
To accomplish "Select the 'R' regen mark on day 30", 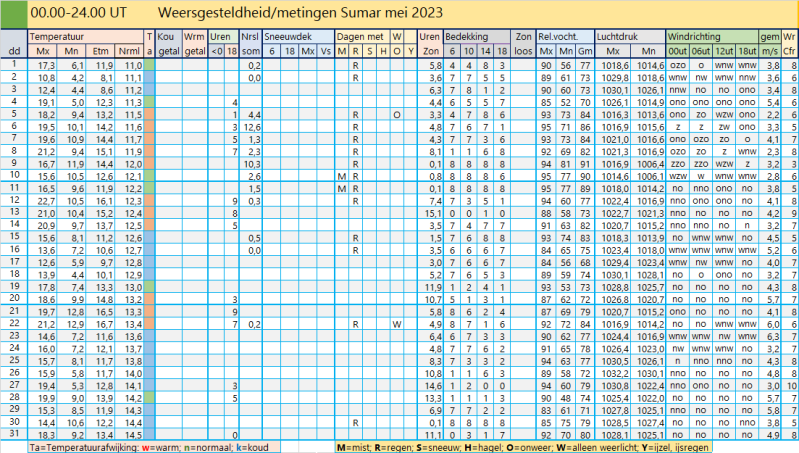I will pos(355,422).
